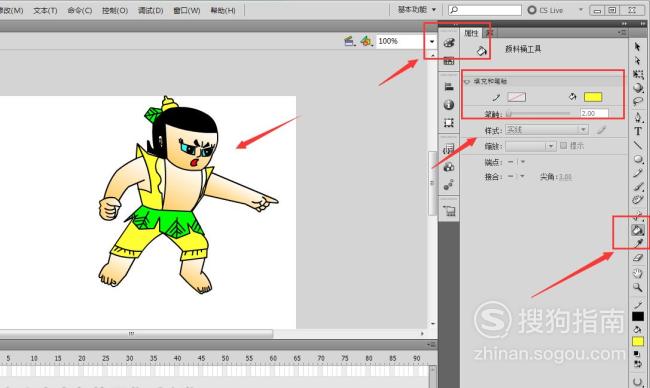Screen dimensions: 650x388
Task: Click the Edit Scene icon
Action: tap(350, 41)
